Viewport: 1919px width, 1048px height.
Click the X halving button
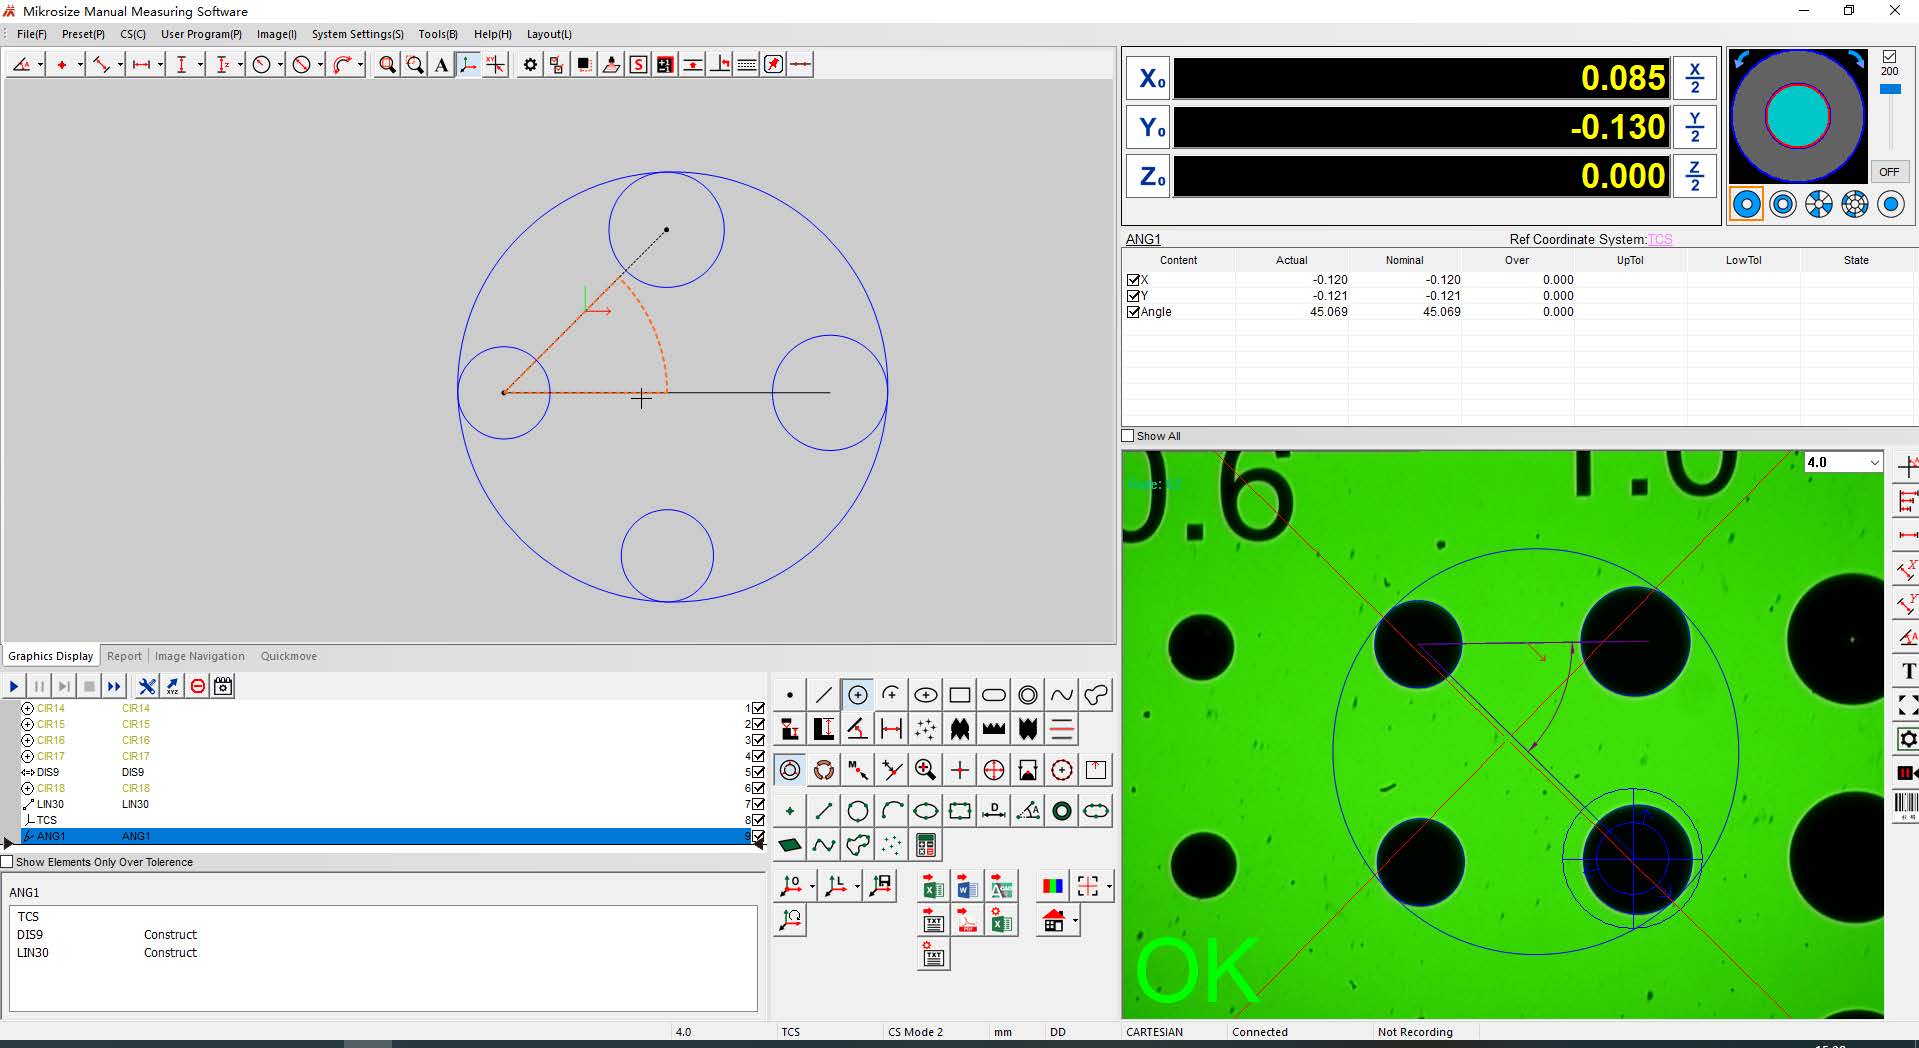[1694, 77]
